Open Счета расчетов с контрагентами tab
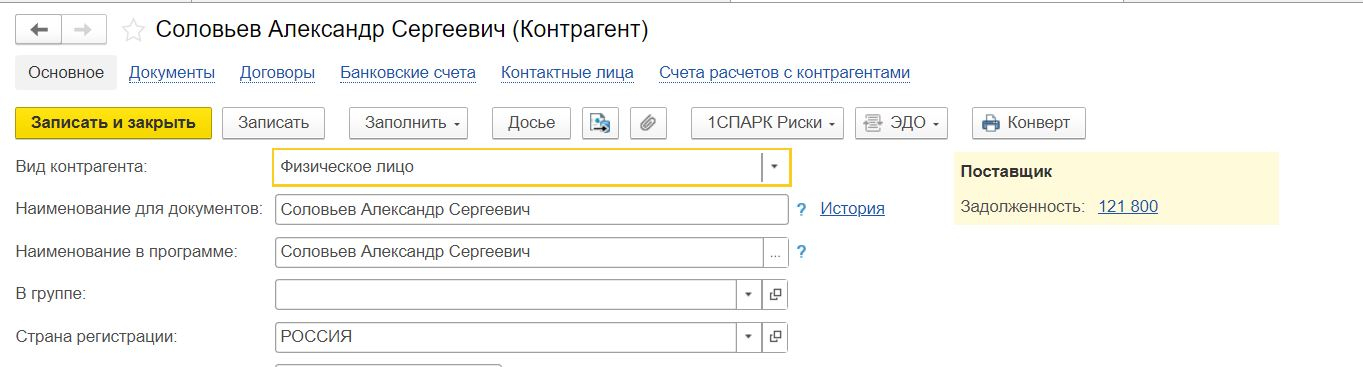Viewport: 1363px width, 367px height. 784,72
